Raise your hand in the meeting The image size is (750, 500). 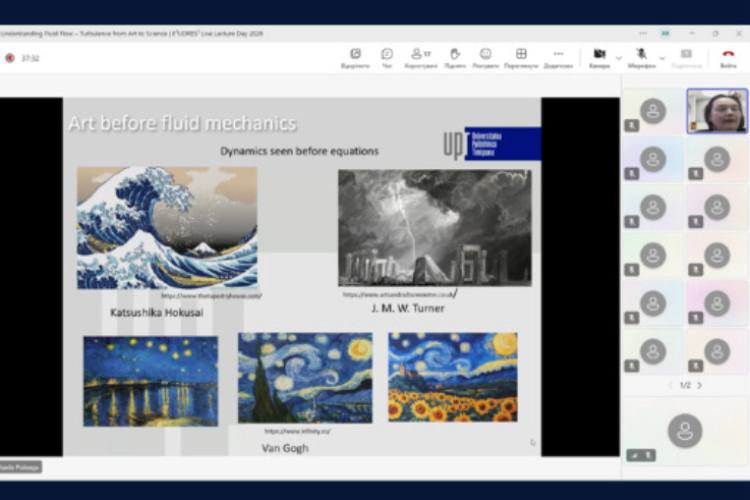pos(454,56)
